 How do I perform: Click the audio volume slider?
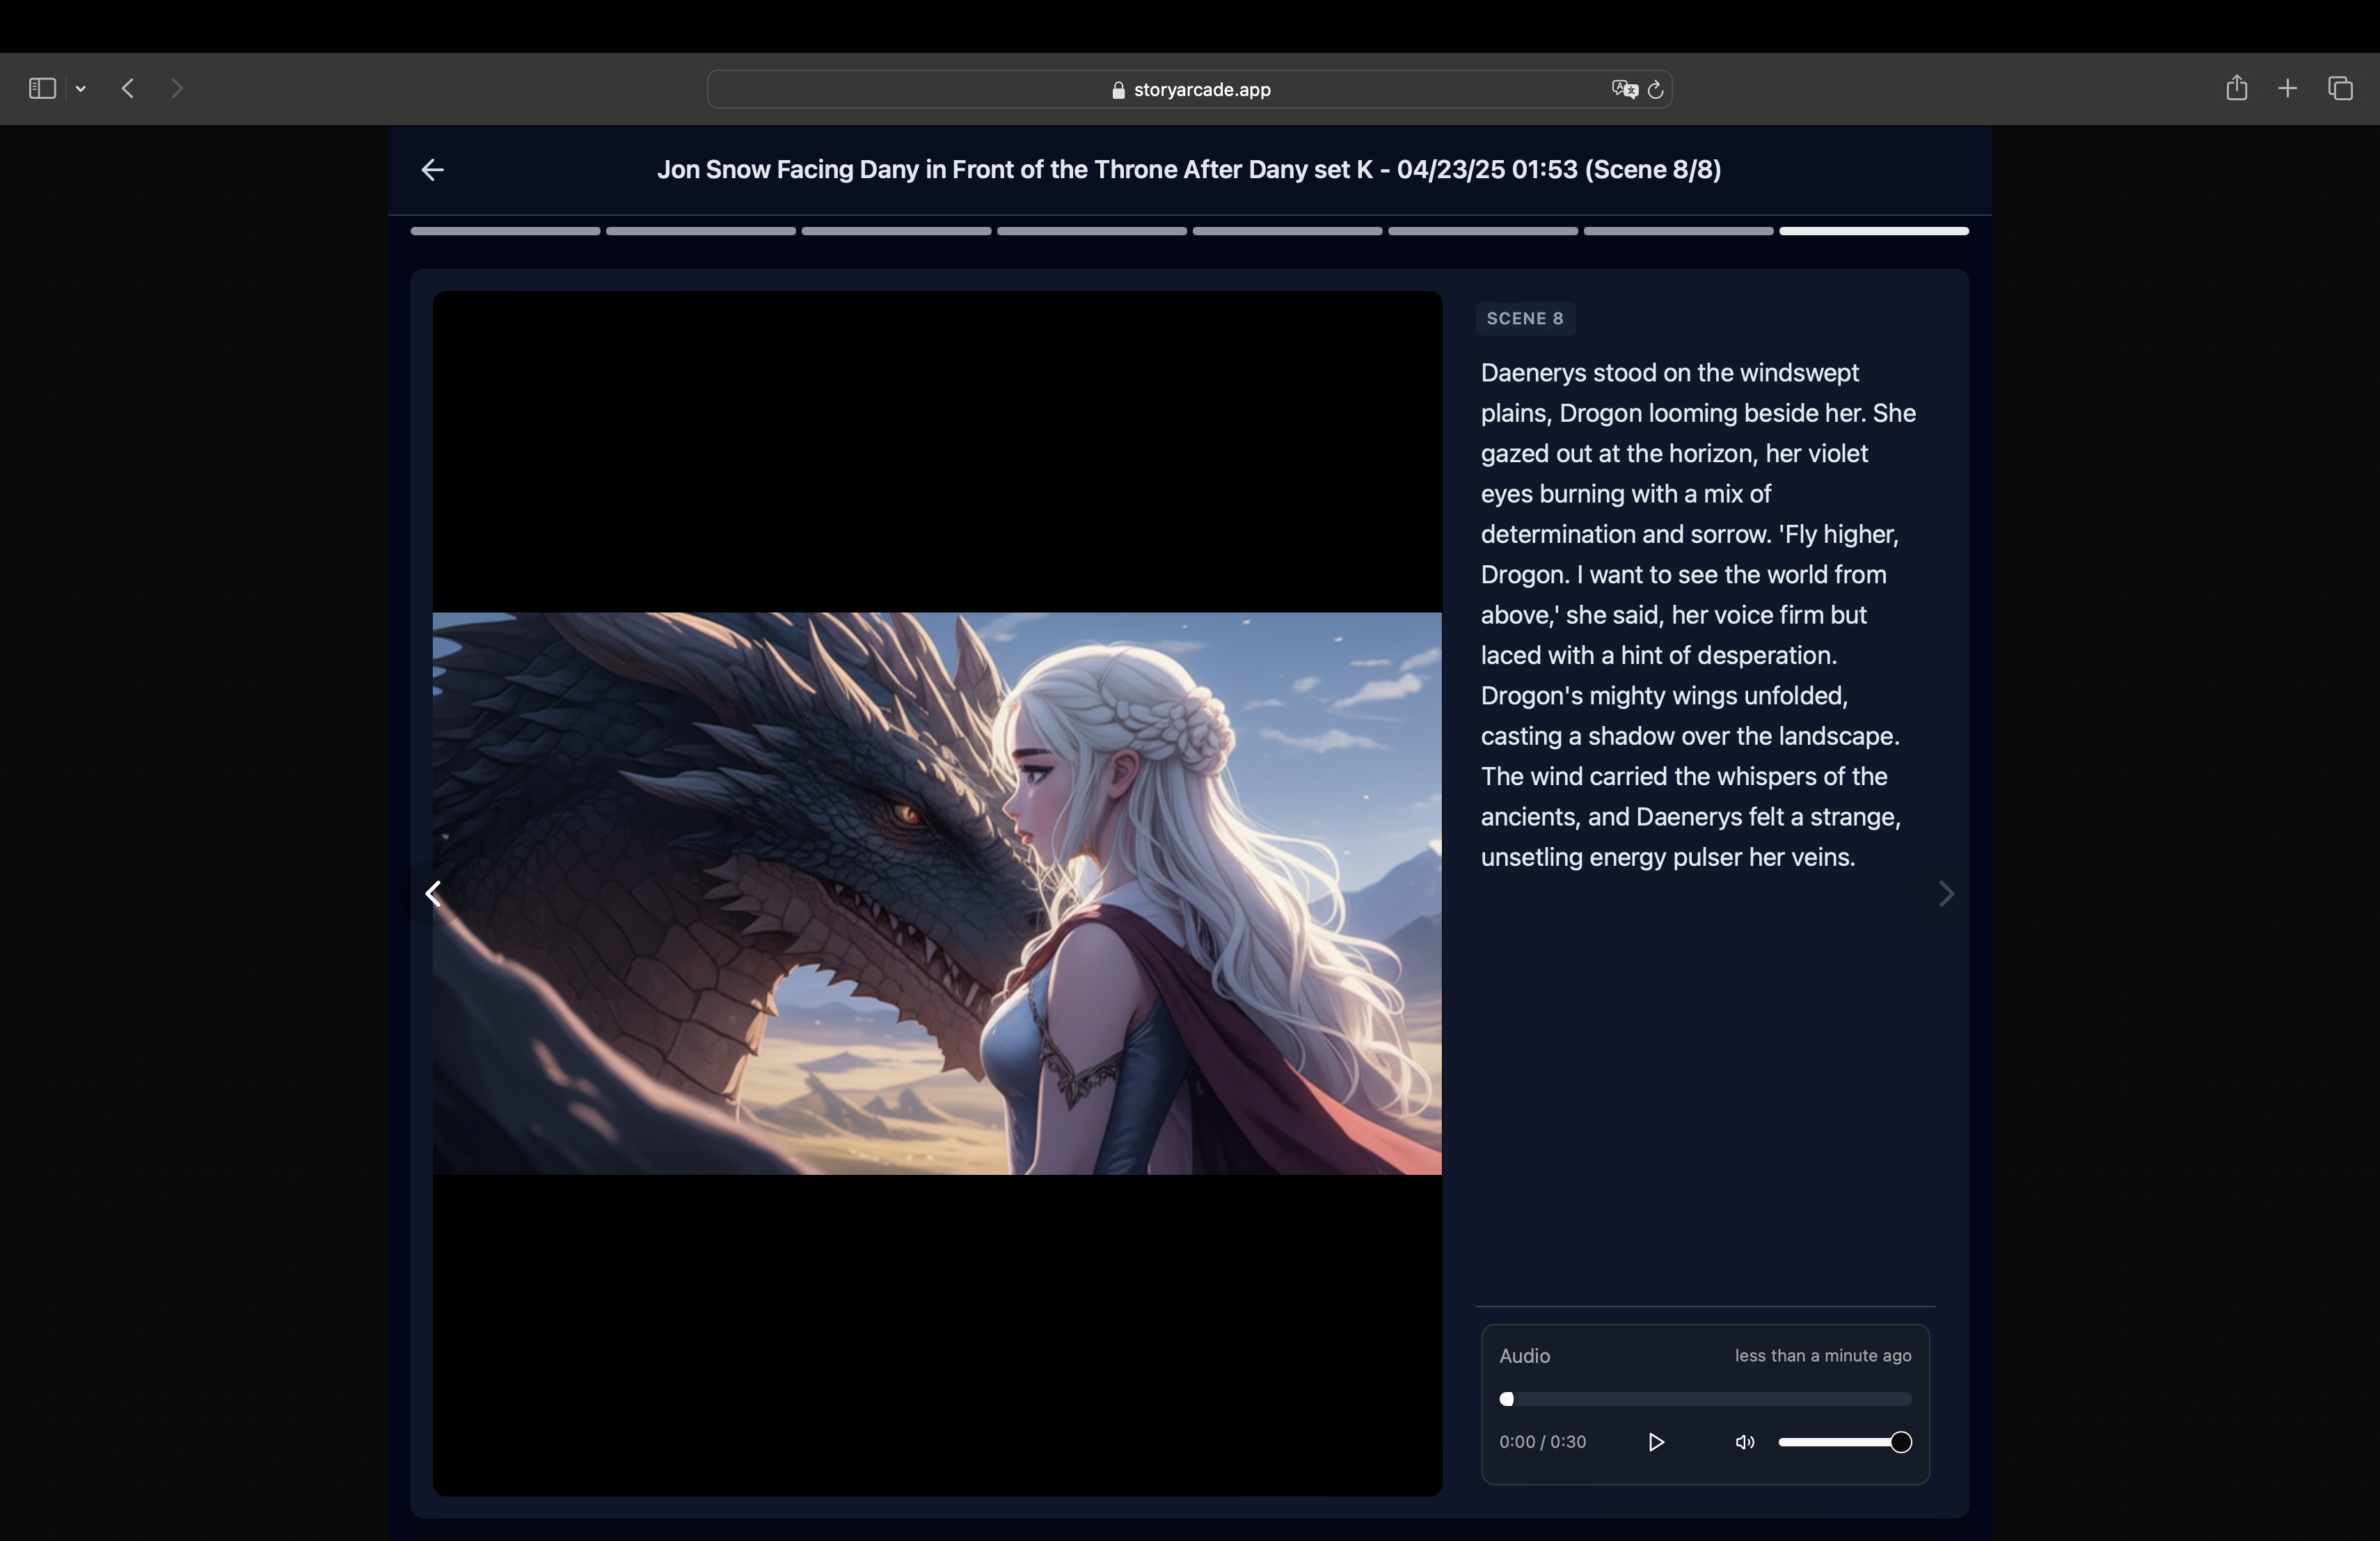(1845, 1441)
